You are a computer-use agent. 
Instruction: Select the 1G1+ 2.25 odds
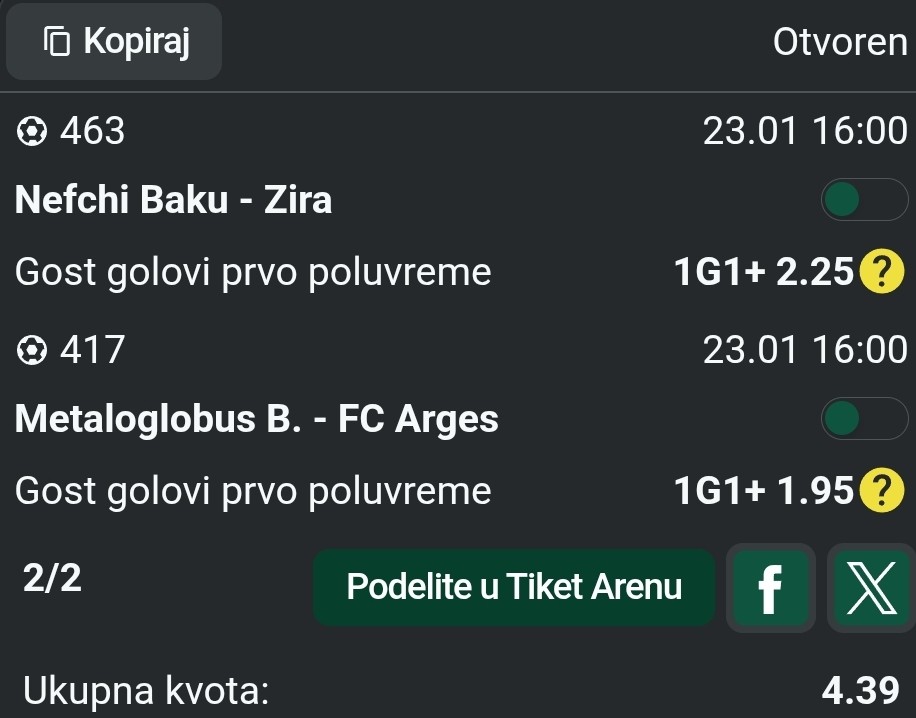[x=765, y=271]
